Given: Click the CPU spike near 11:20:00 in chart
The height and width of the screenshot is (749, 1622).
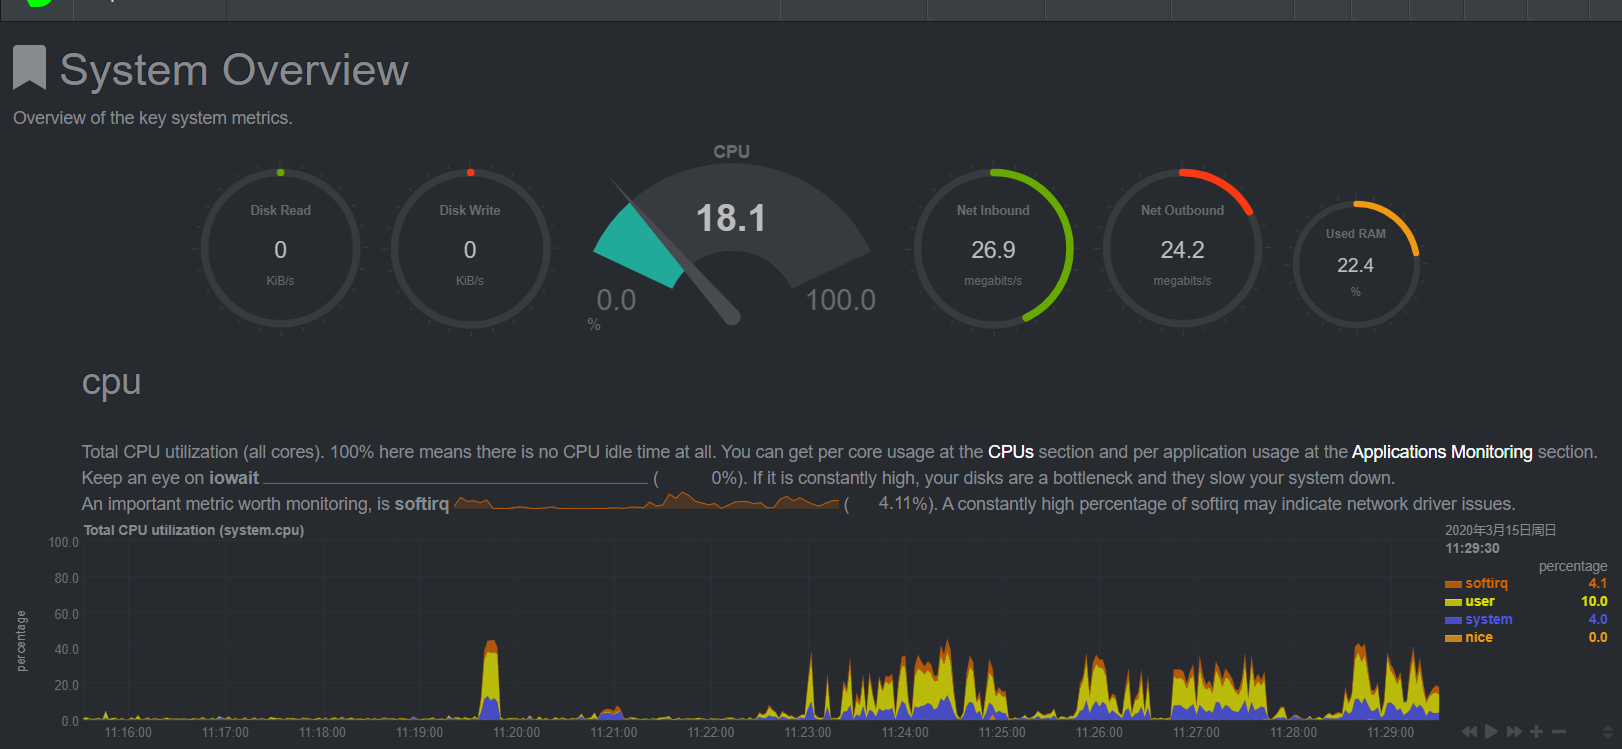Looking at the screenshot, I should tap(490, 682).
